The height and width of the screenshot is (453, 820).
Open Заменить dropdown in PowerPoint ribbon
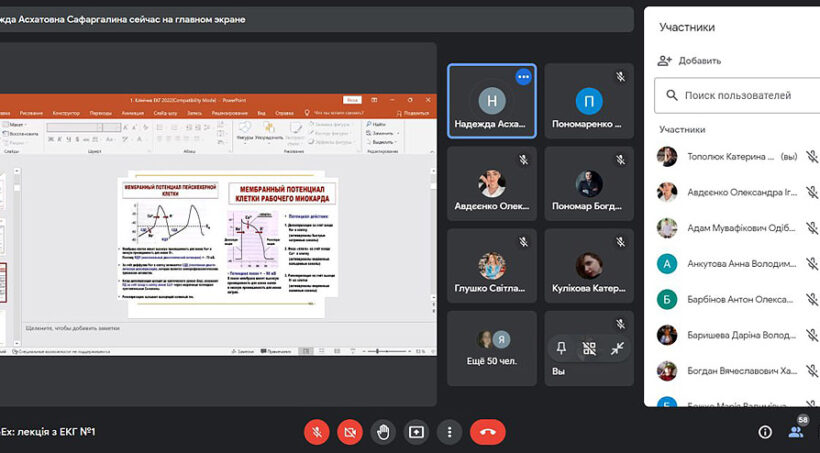(x=382, y=133)
